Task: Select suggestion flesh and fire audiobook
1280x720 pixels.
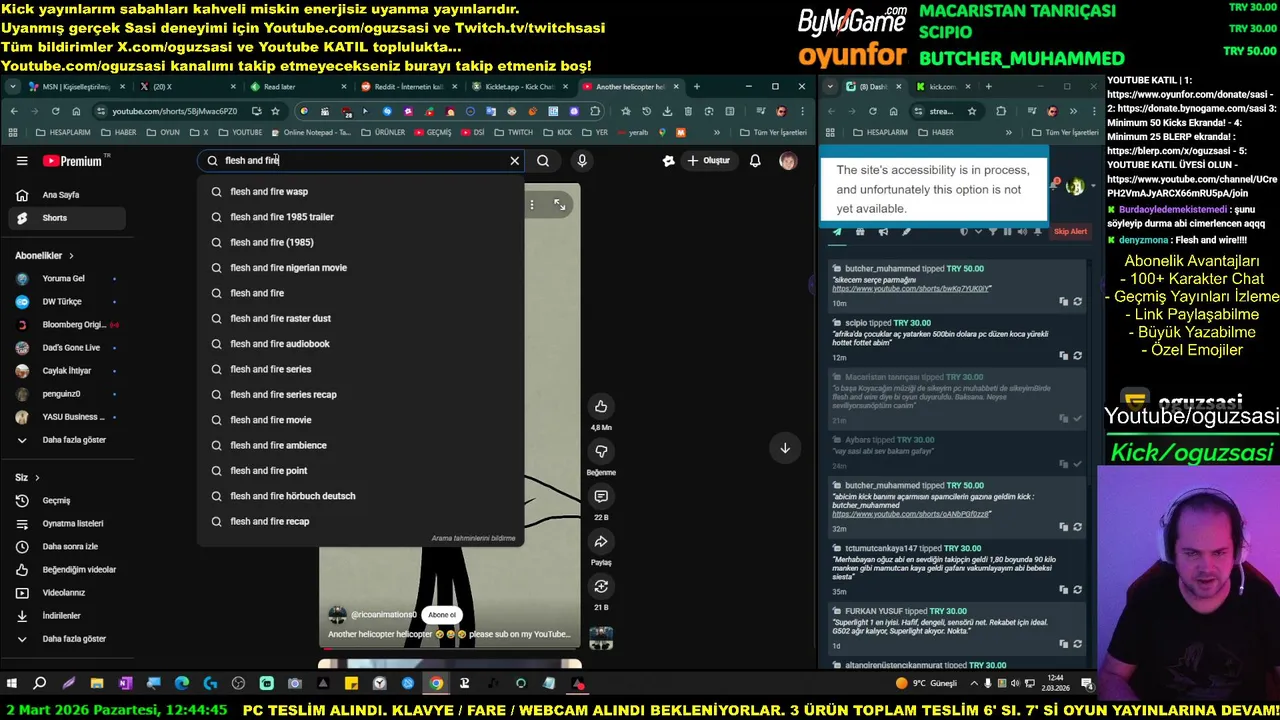Action: pyautogui.click(x=360, y=344)
